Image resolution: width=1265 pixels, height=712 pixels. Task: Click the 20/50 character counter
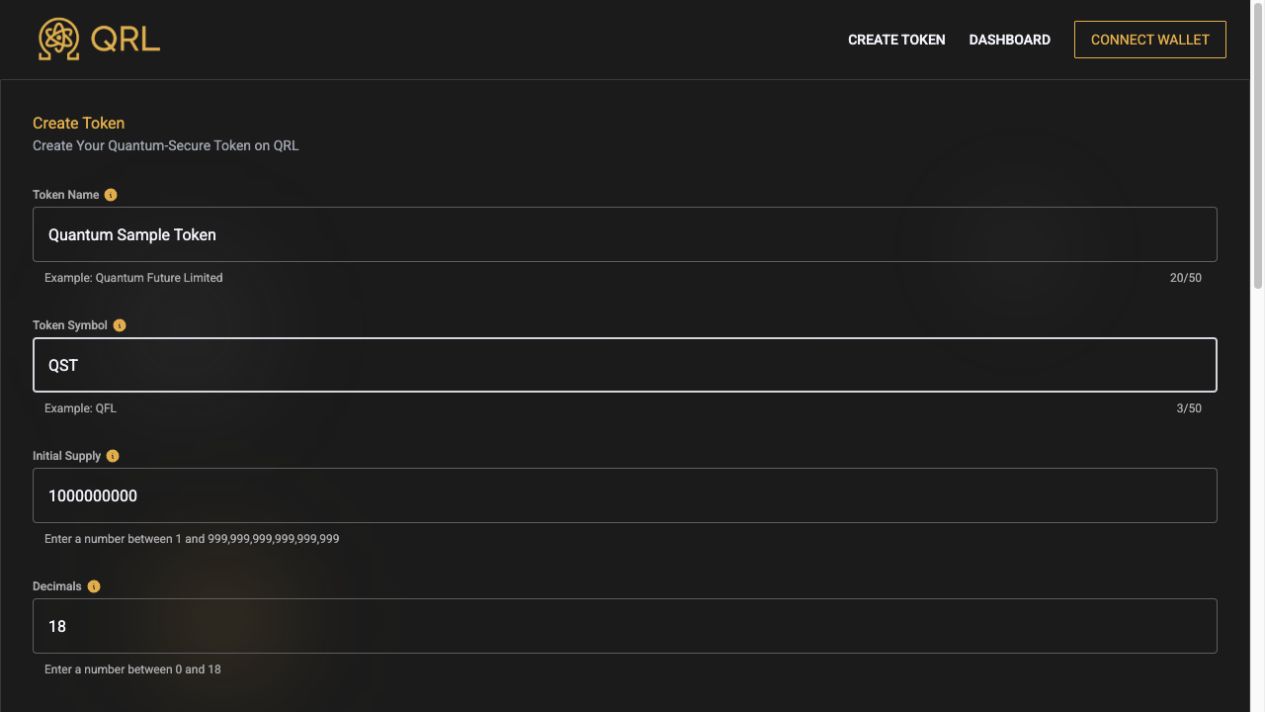point(1186,278)
